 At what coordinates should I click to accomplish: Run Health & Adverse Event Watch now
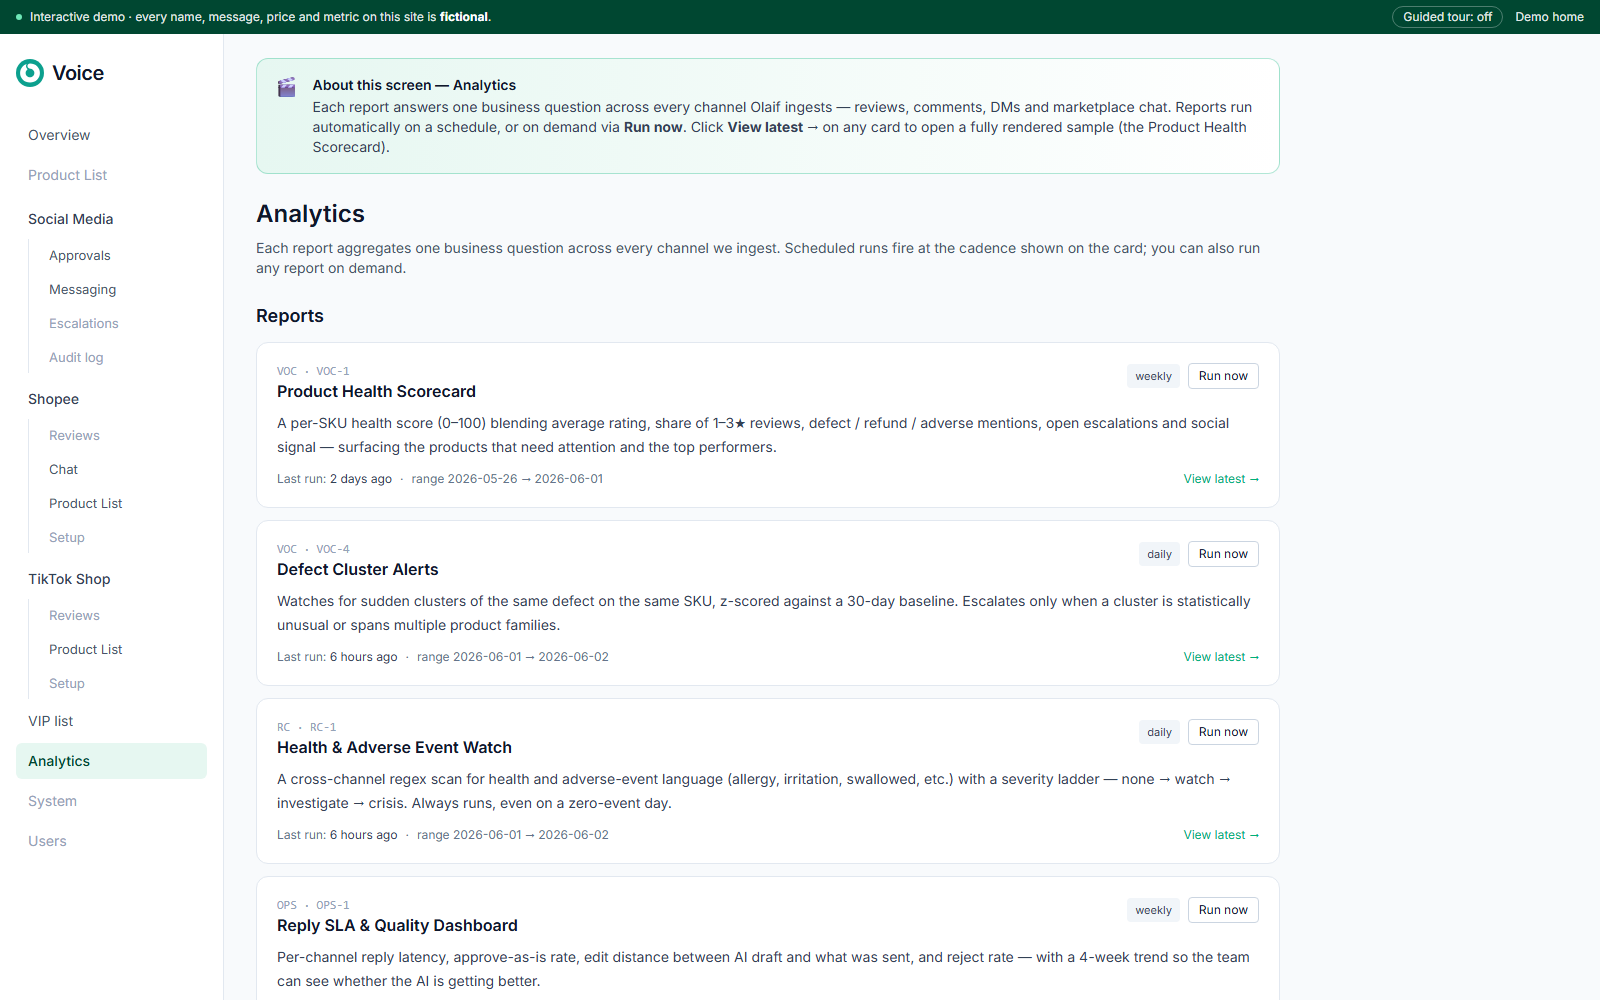(x=1223, y=732)
